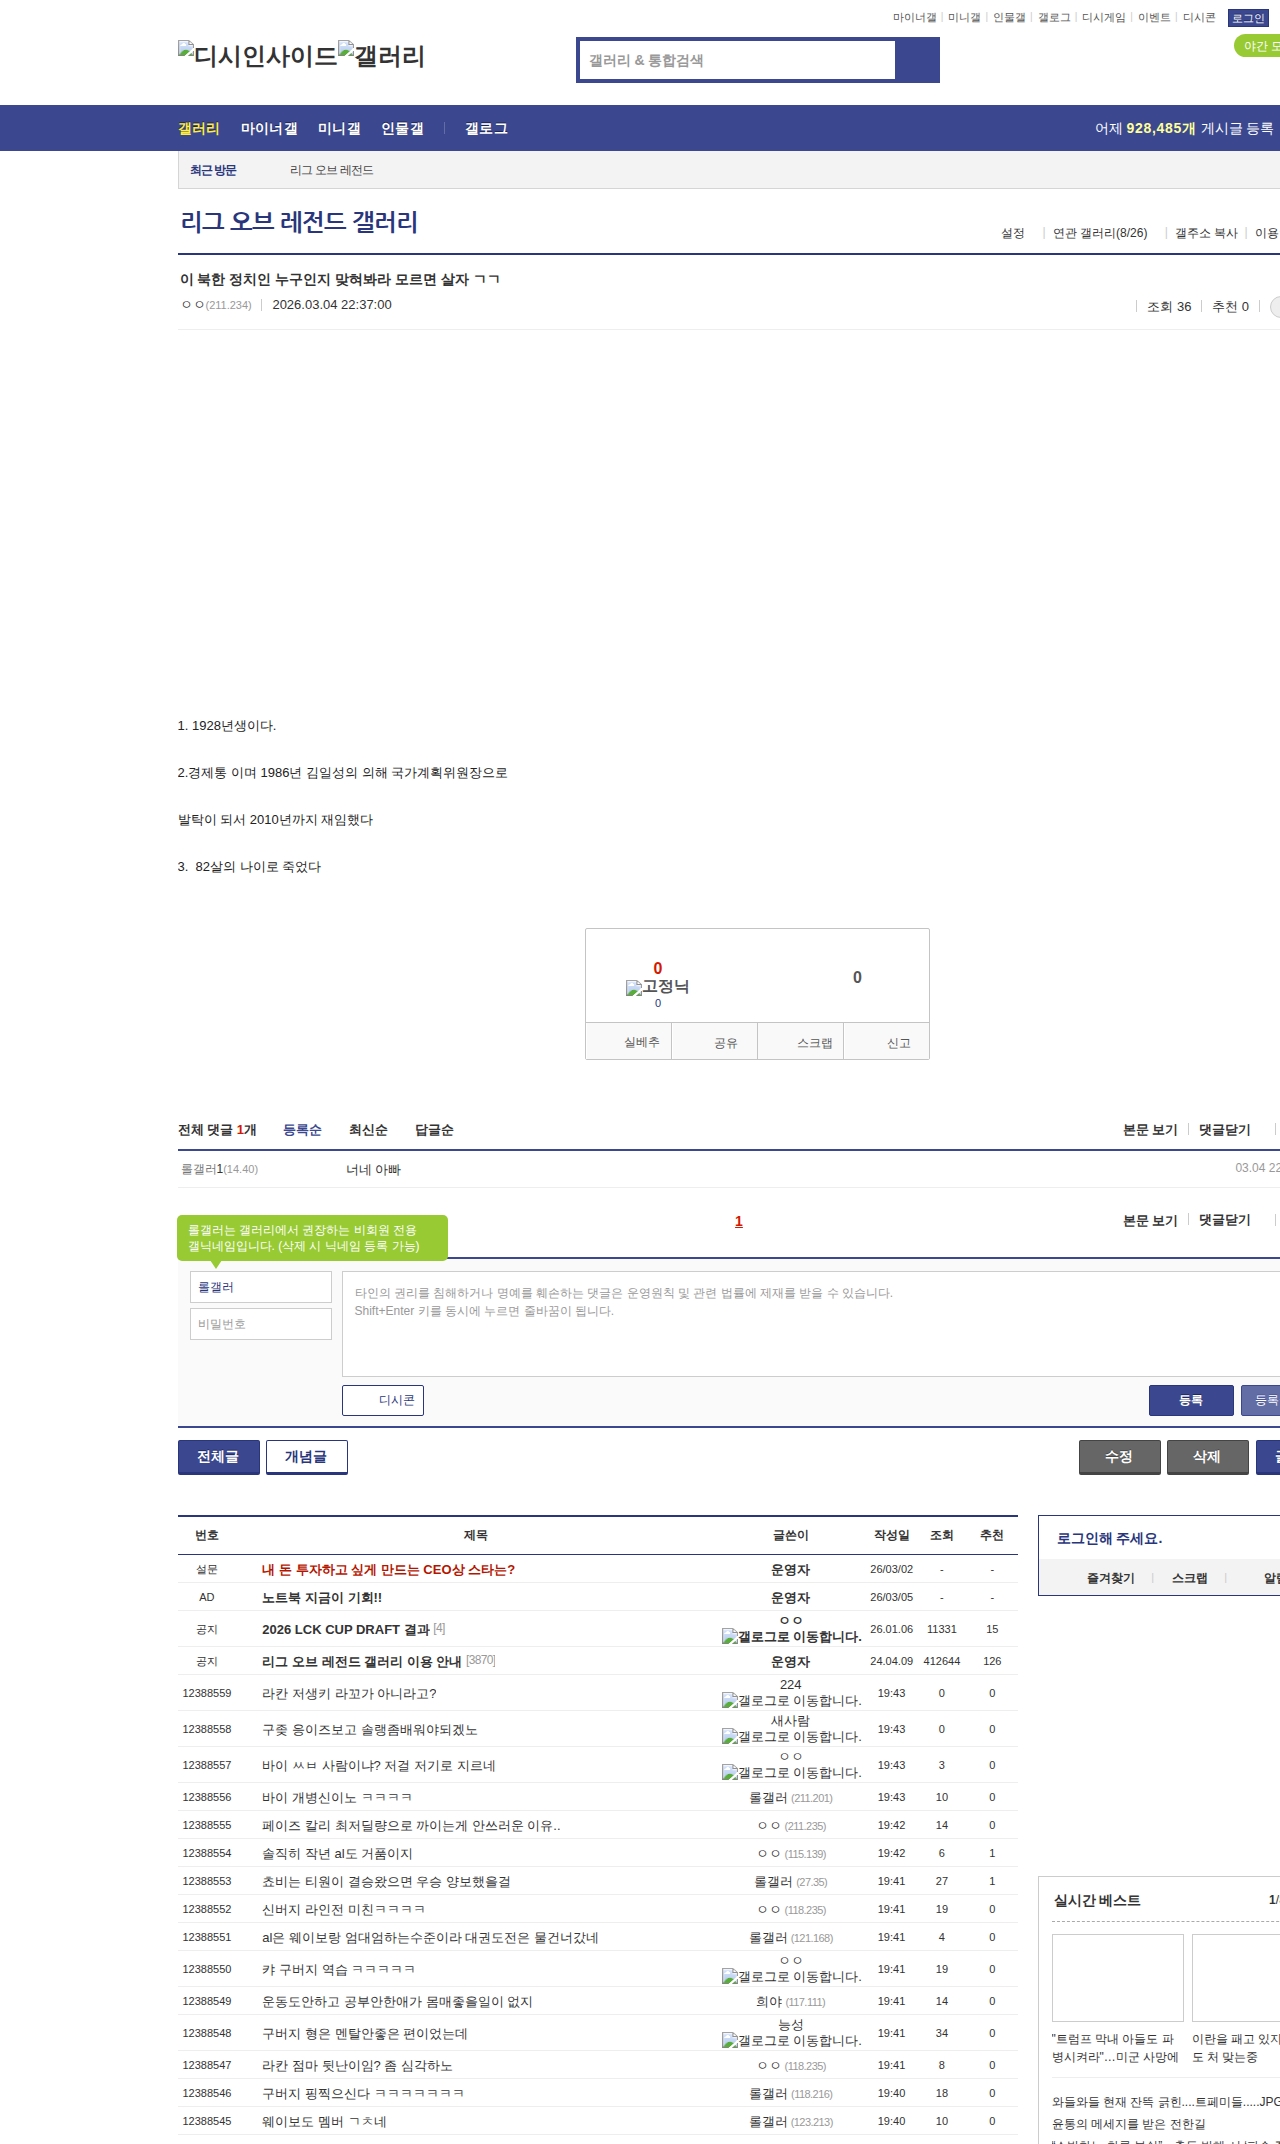Open notice 리그 오브 레전드 갤러리 이용 안내

click(362, 1662)
